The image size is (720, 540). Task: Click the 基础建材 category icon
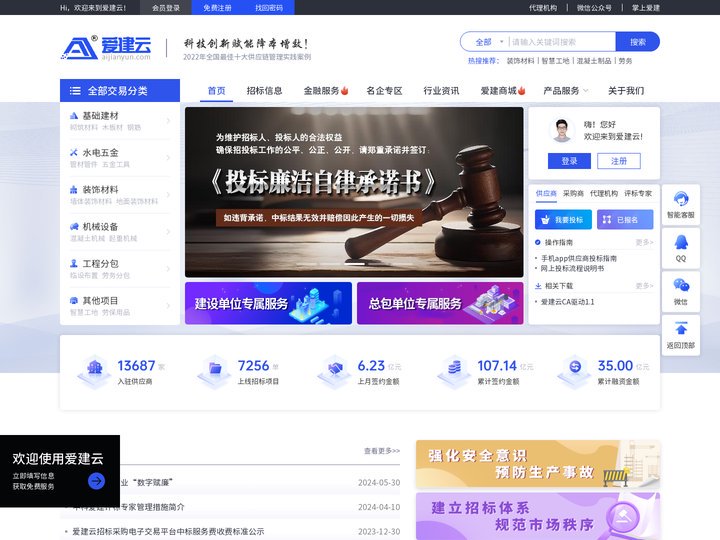click(73, 115)
